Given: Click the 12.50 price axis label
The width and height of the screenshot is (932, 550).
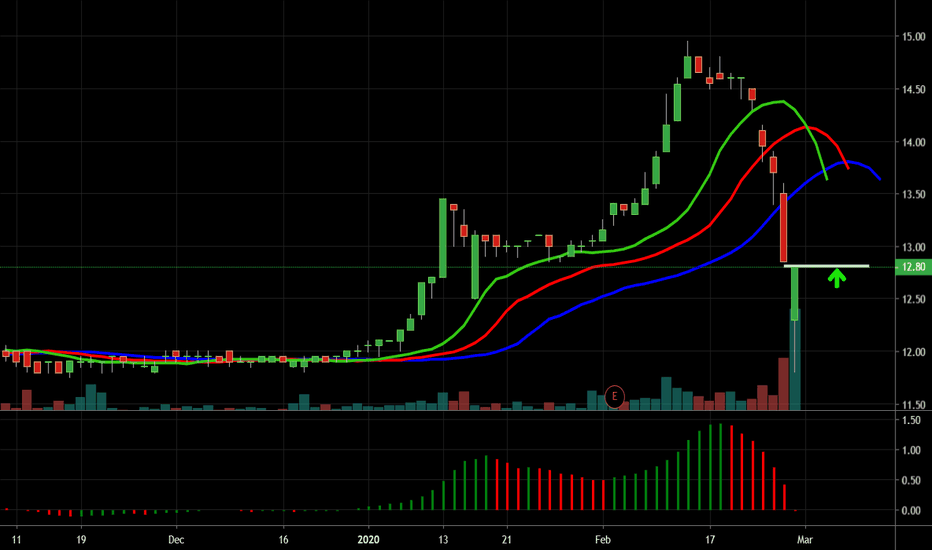Looking at the screenshot, I should [914, 299].
